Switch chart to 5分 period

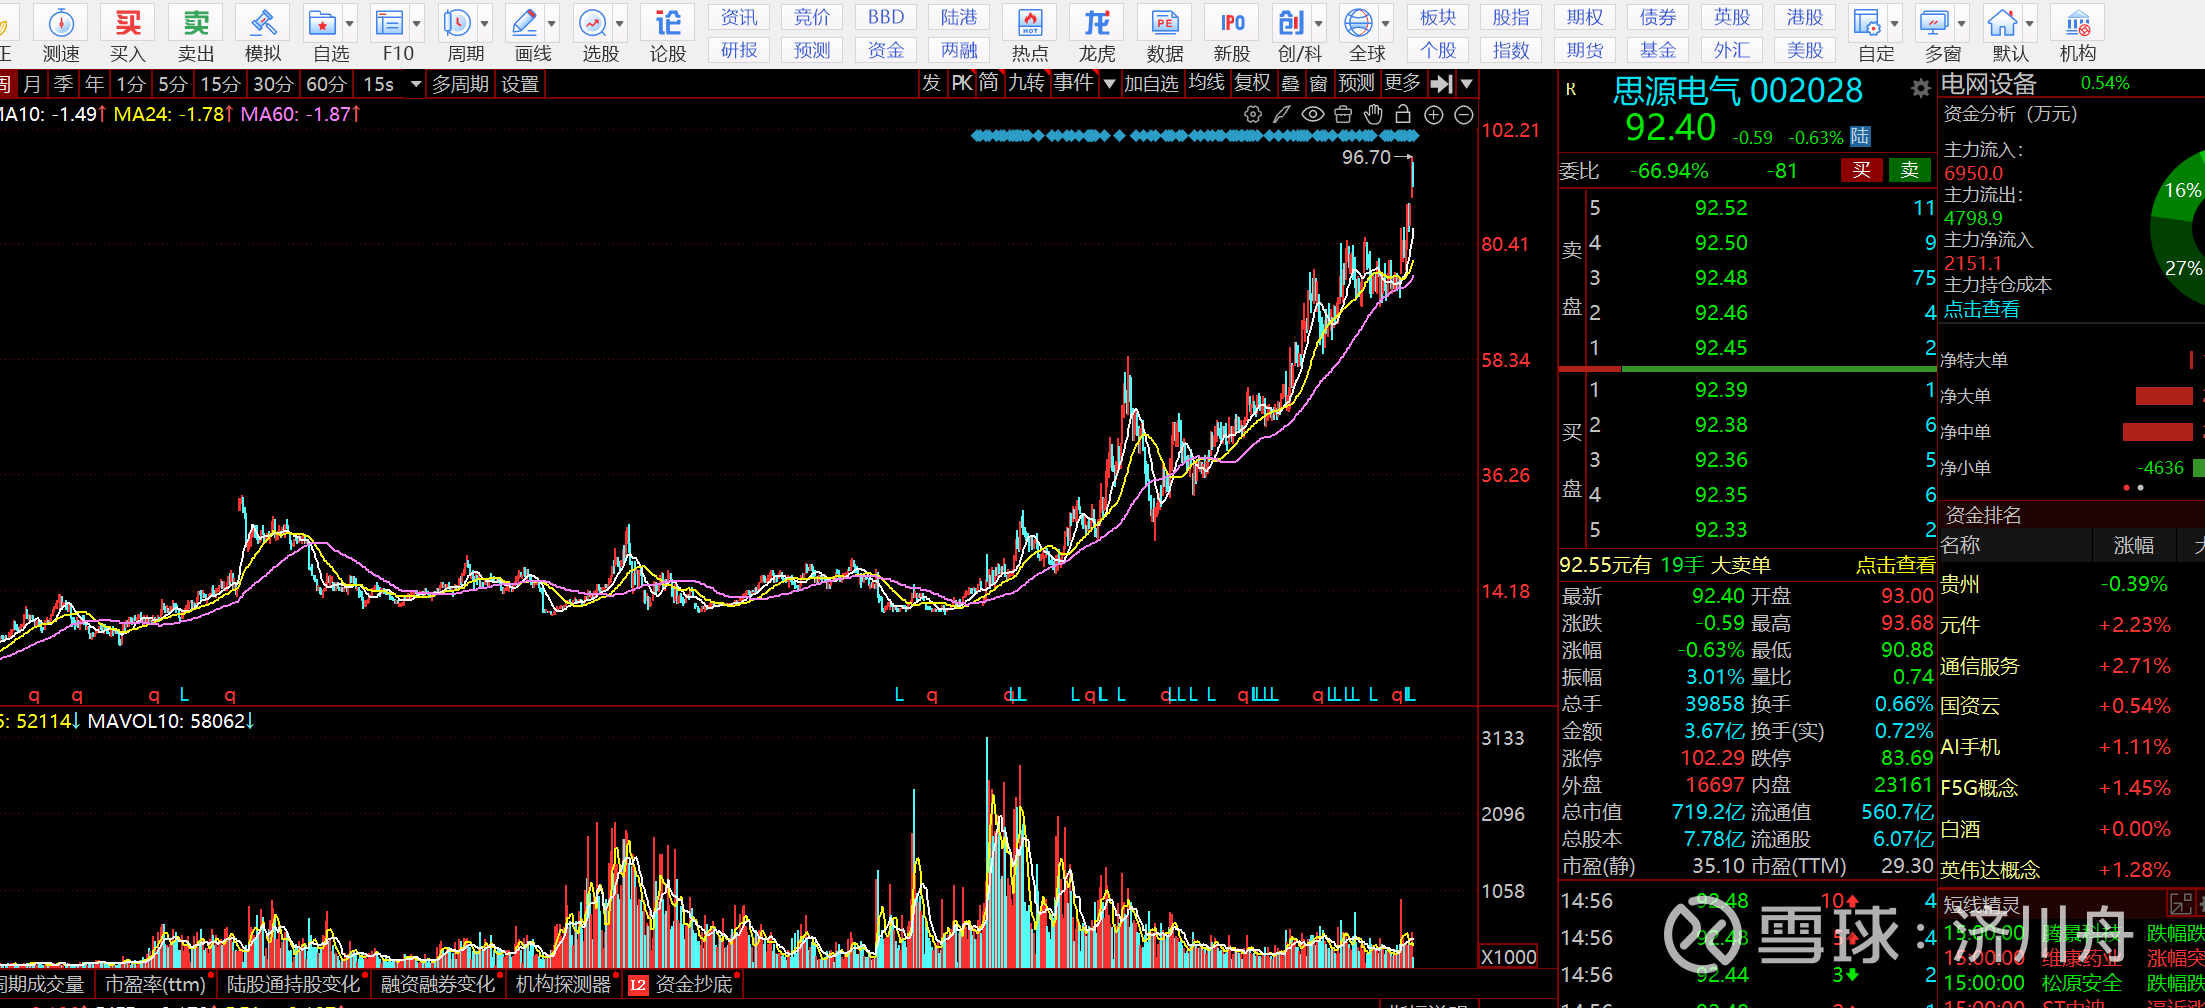coord(172,84)
